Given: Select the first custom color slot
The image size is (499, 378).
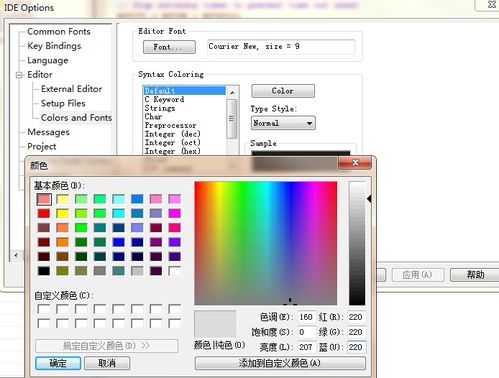Looking at the screenshot, I should tap(44, 309).
